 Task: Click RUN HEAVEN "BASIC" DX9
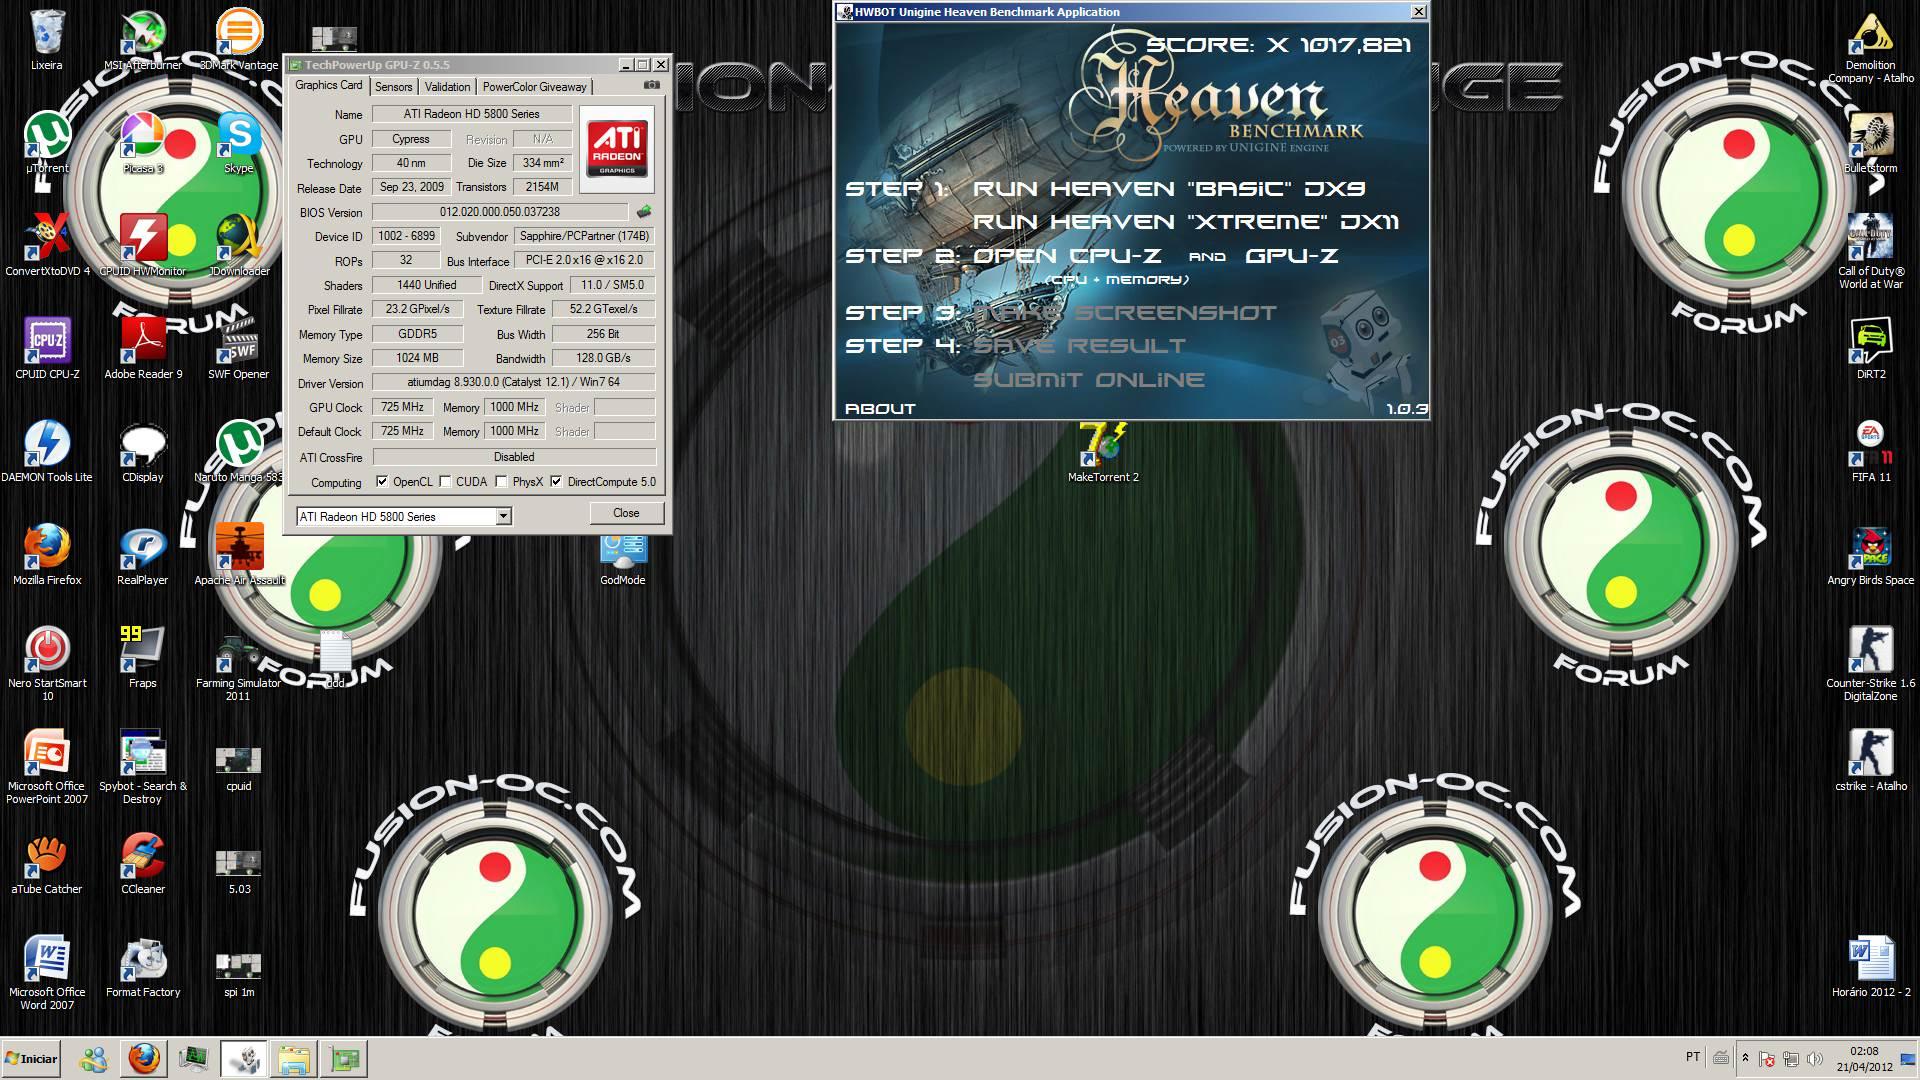1169,189
